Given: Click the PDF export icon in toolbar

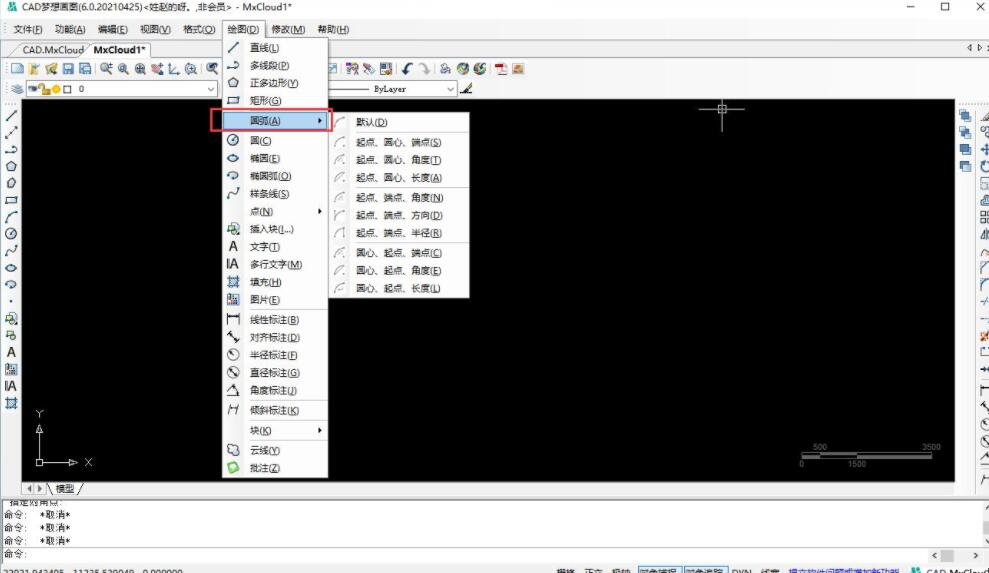Looking at the screenshot, I should click(501, 69).
